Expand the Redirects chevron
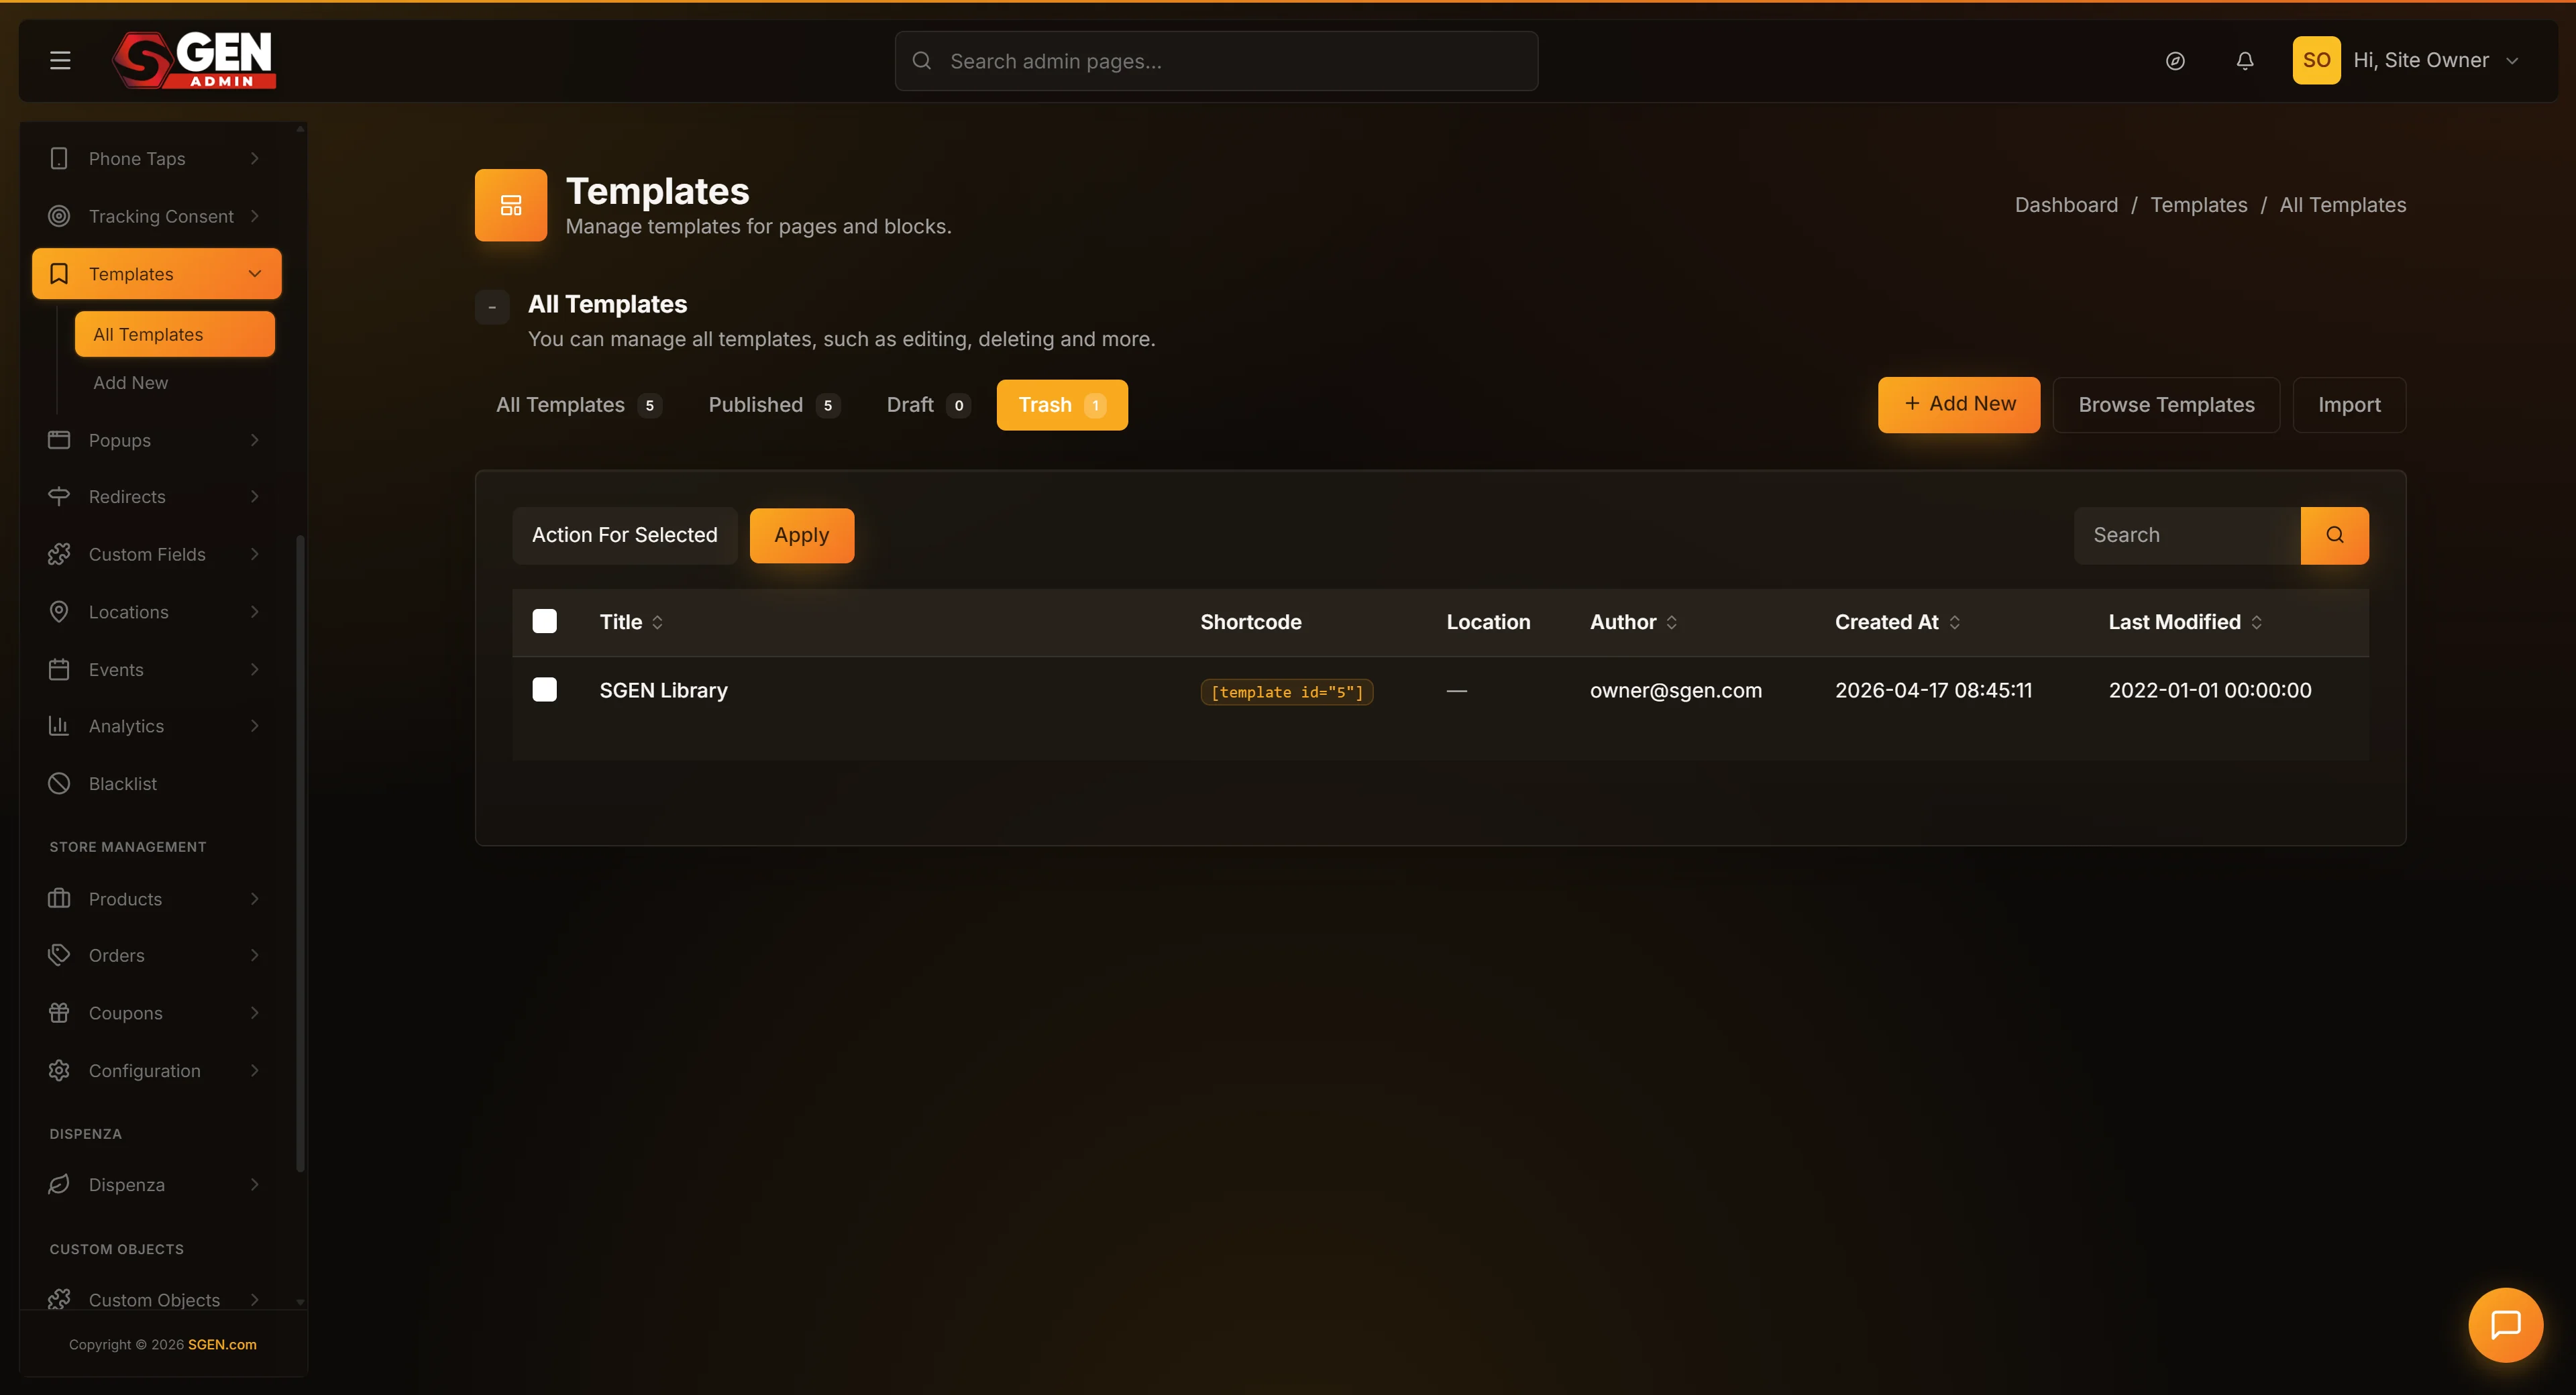Viewport: 2576px width, 1395px height. (x=255, y=496)
